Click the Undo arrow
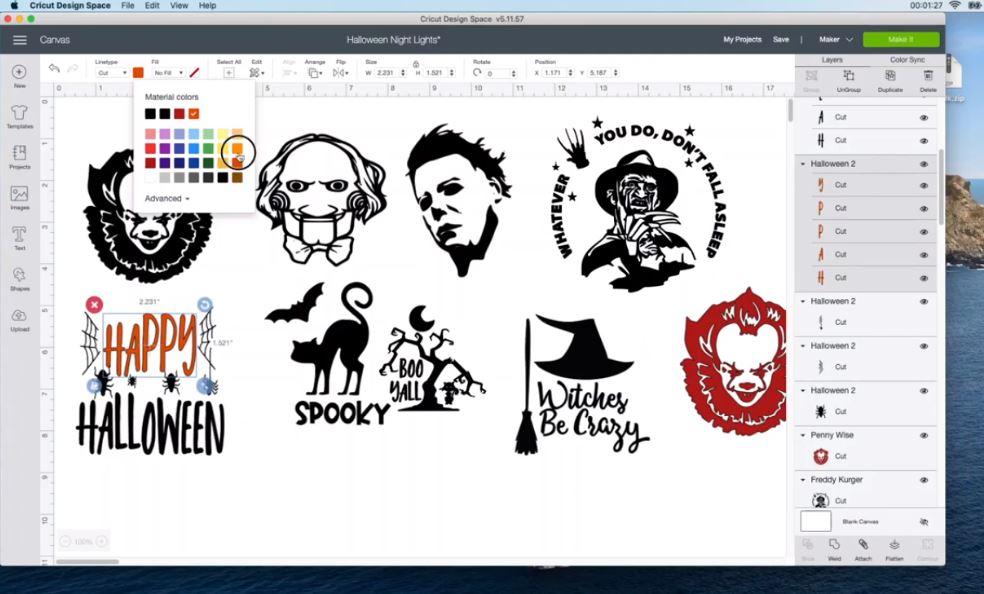The height and width of the screenshot is (594, 984). click(55, 68)
